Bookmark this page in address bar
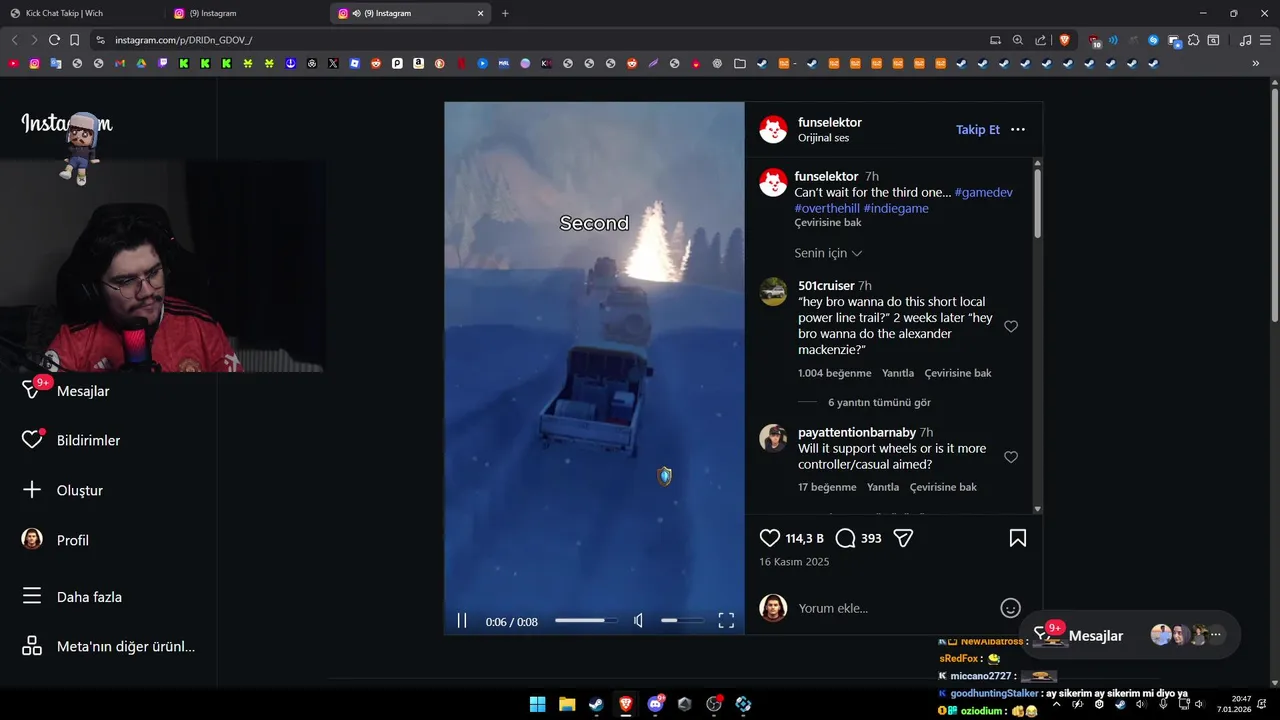The image size is (1280, 720). [74, 40]
